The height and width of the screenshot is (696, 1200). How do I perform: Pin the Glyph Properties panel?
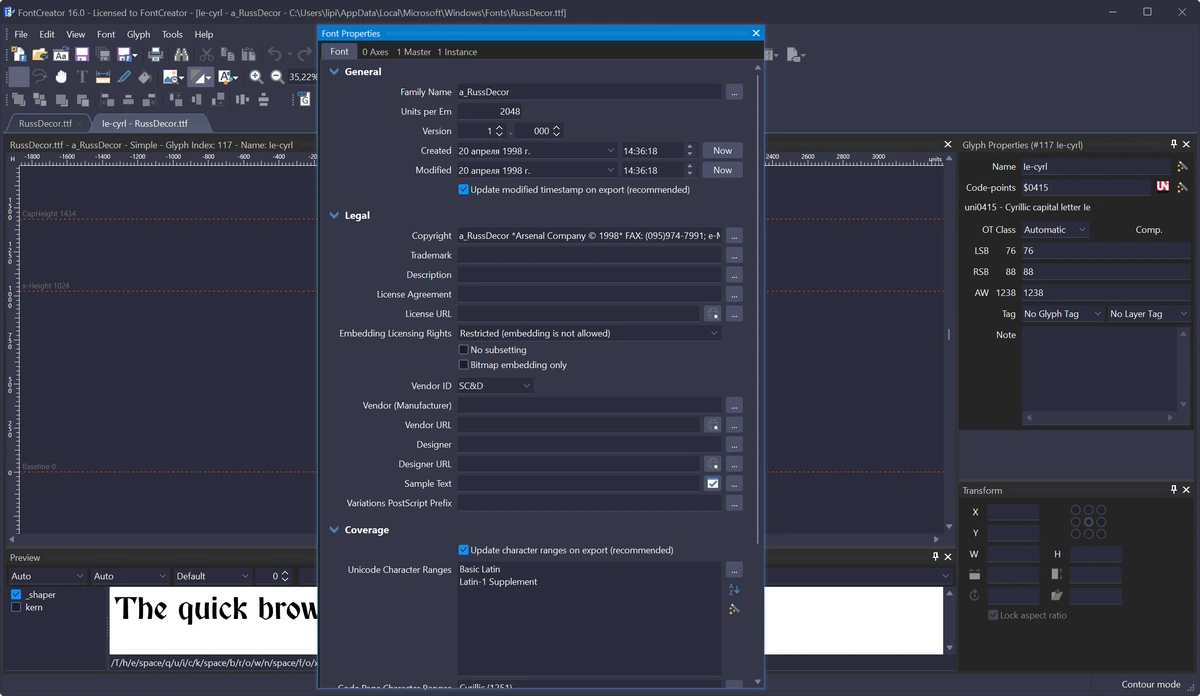coord(1174,144)
